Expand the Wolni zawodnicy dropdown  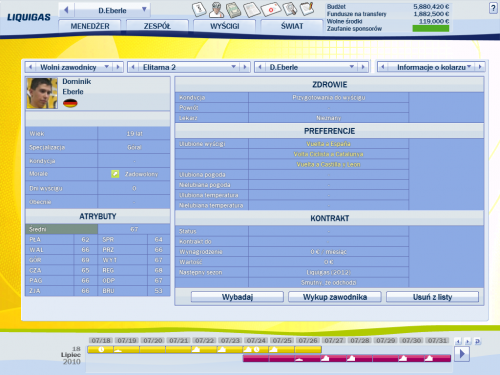click(x=107, y=67)
